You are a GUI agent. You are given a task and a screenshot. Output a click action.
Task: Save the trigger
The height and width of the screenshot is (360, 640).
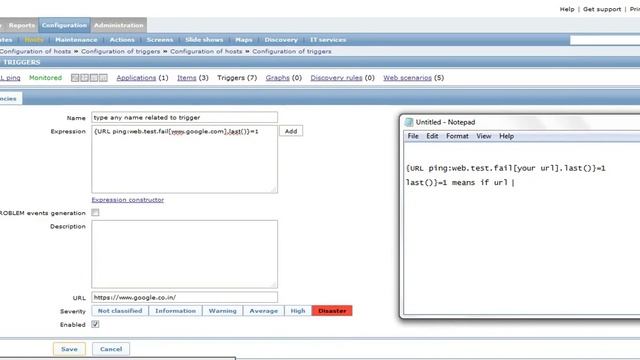tap(69, 349)
